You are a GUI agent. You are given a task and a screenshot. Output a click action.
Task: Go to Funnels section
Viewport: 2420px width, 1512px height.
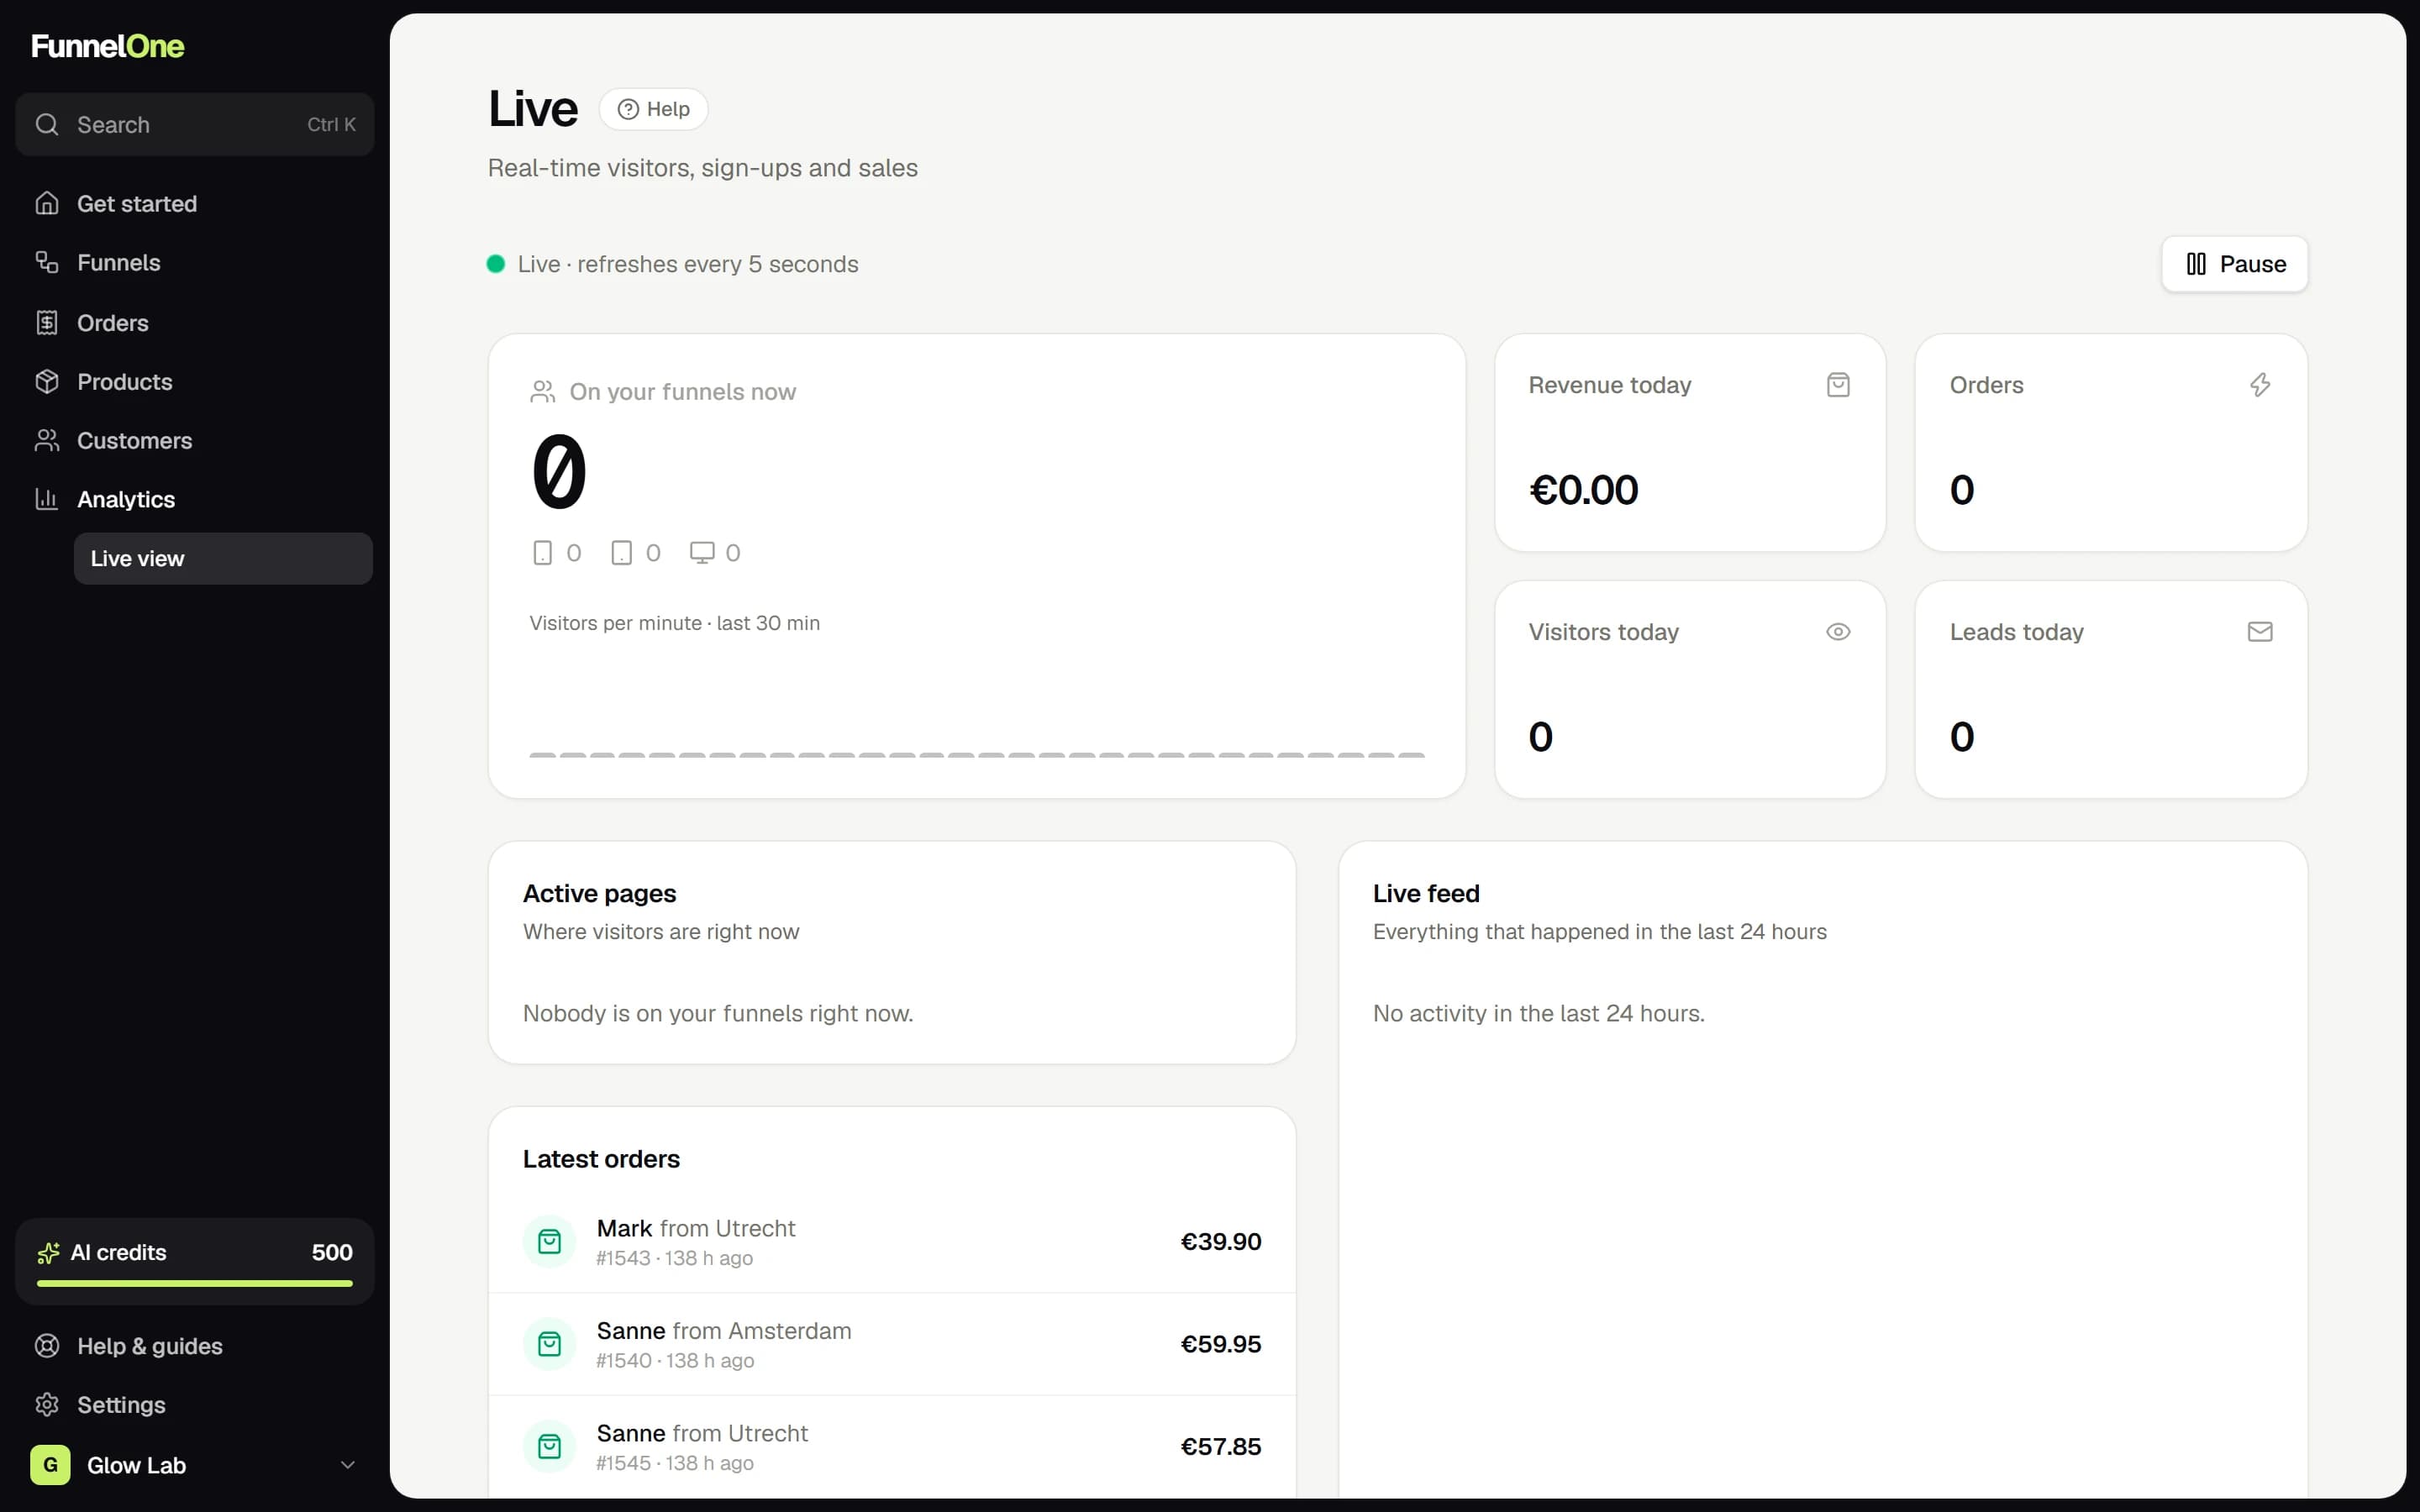click(195, 262)
